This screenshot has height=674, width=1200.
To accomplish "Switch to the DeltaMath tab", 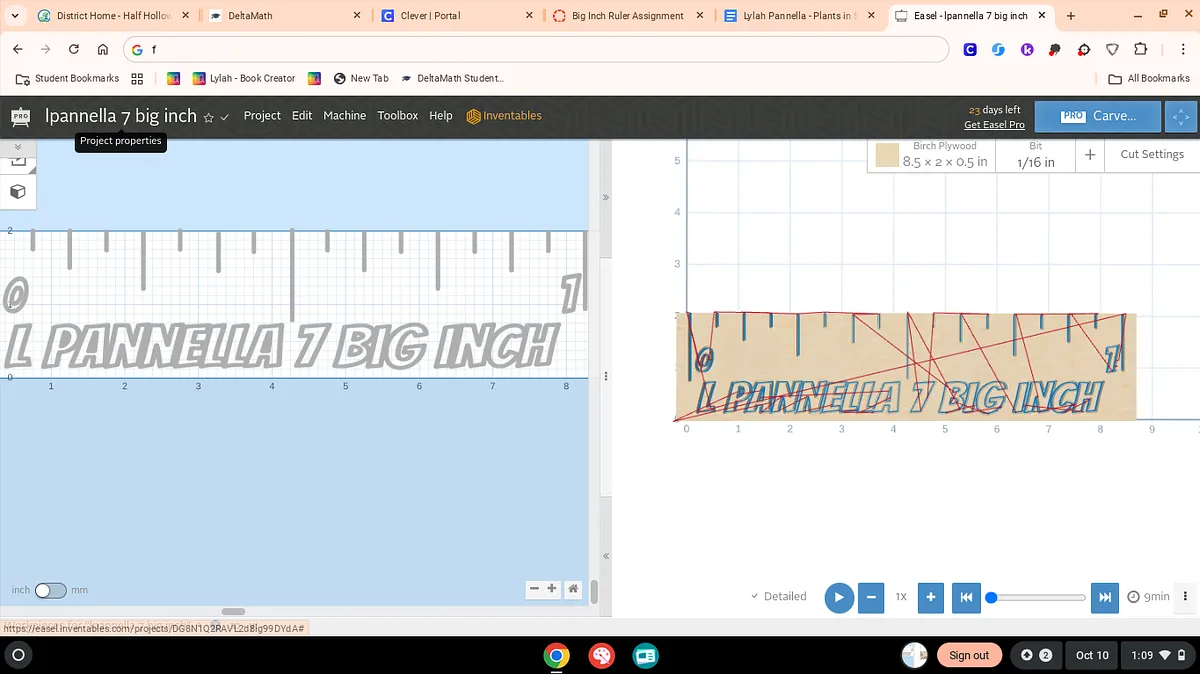I will (284, 16).
